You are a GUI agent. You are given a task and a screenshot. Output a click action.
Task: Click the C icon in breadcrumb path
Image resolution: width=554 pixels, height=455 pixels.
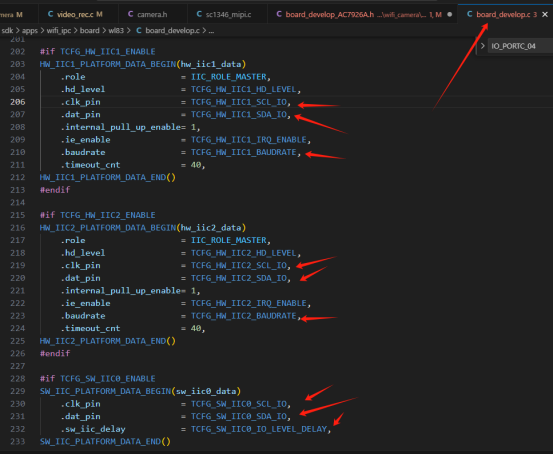(139, 31)
